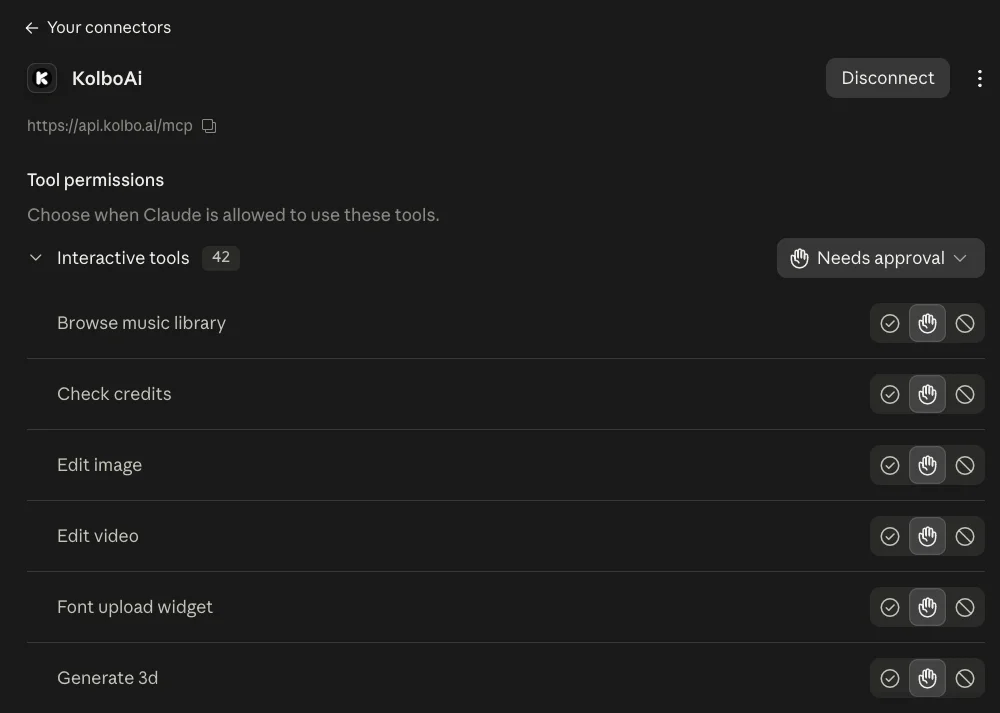This screenshot has width=1000, height=713.
Task: Block the Browse music library tool
Action: point(965,323)
